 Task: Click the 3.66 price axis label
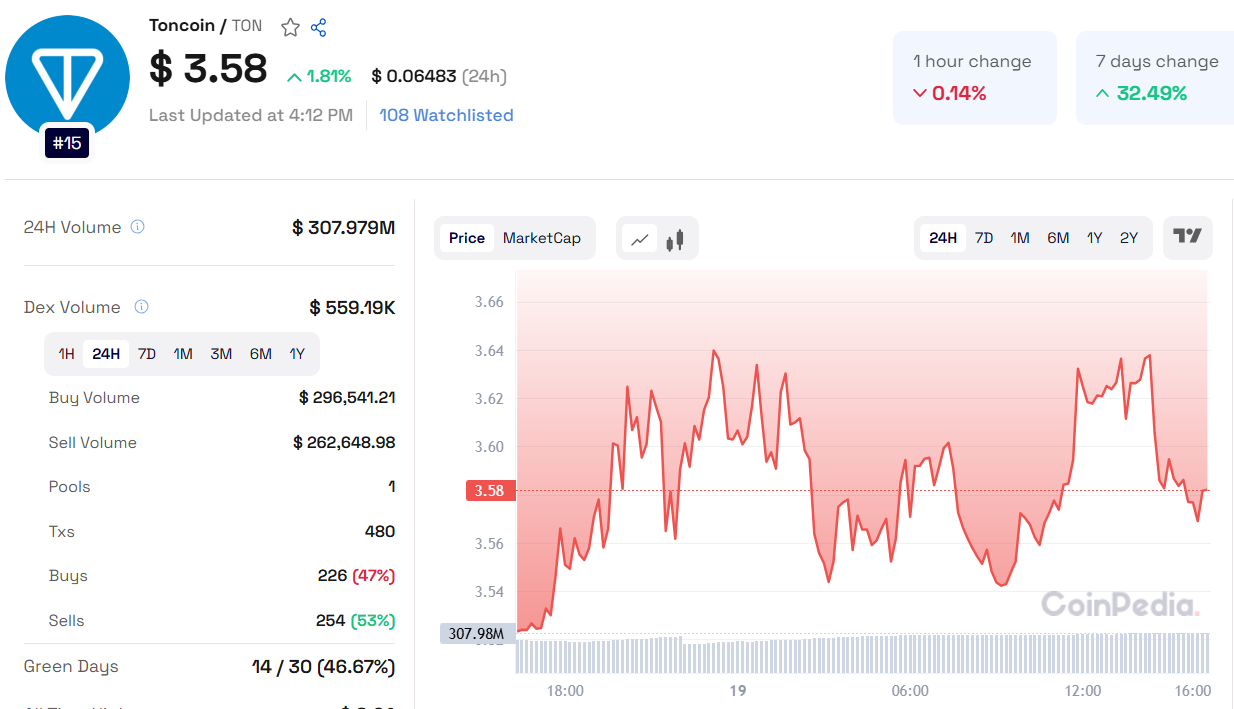click(490, 302)
